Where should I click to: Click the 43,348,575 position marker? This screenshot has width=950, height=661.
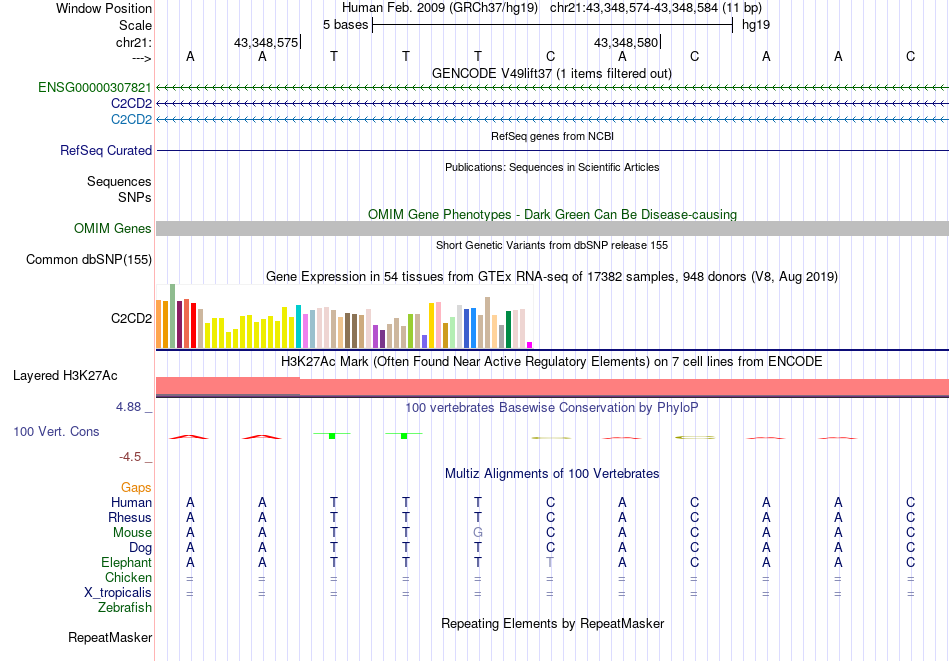(x=267, y=42)
